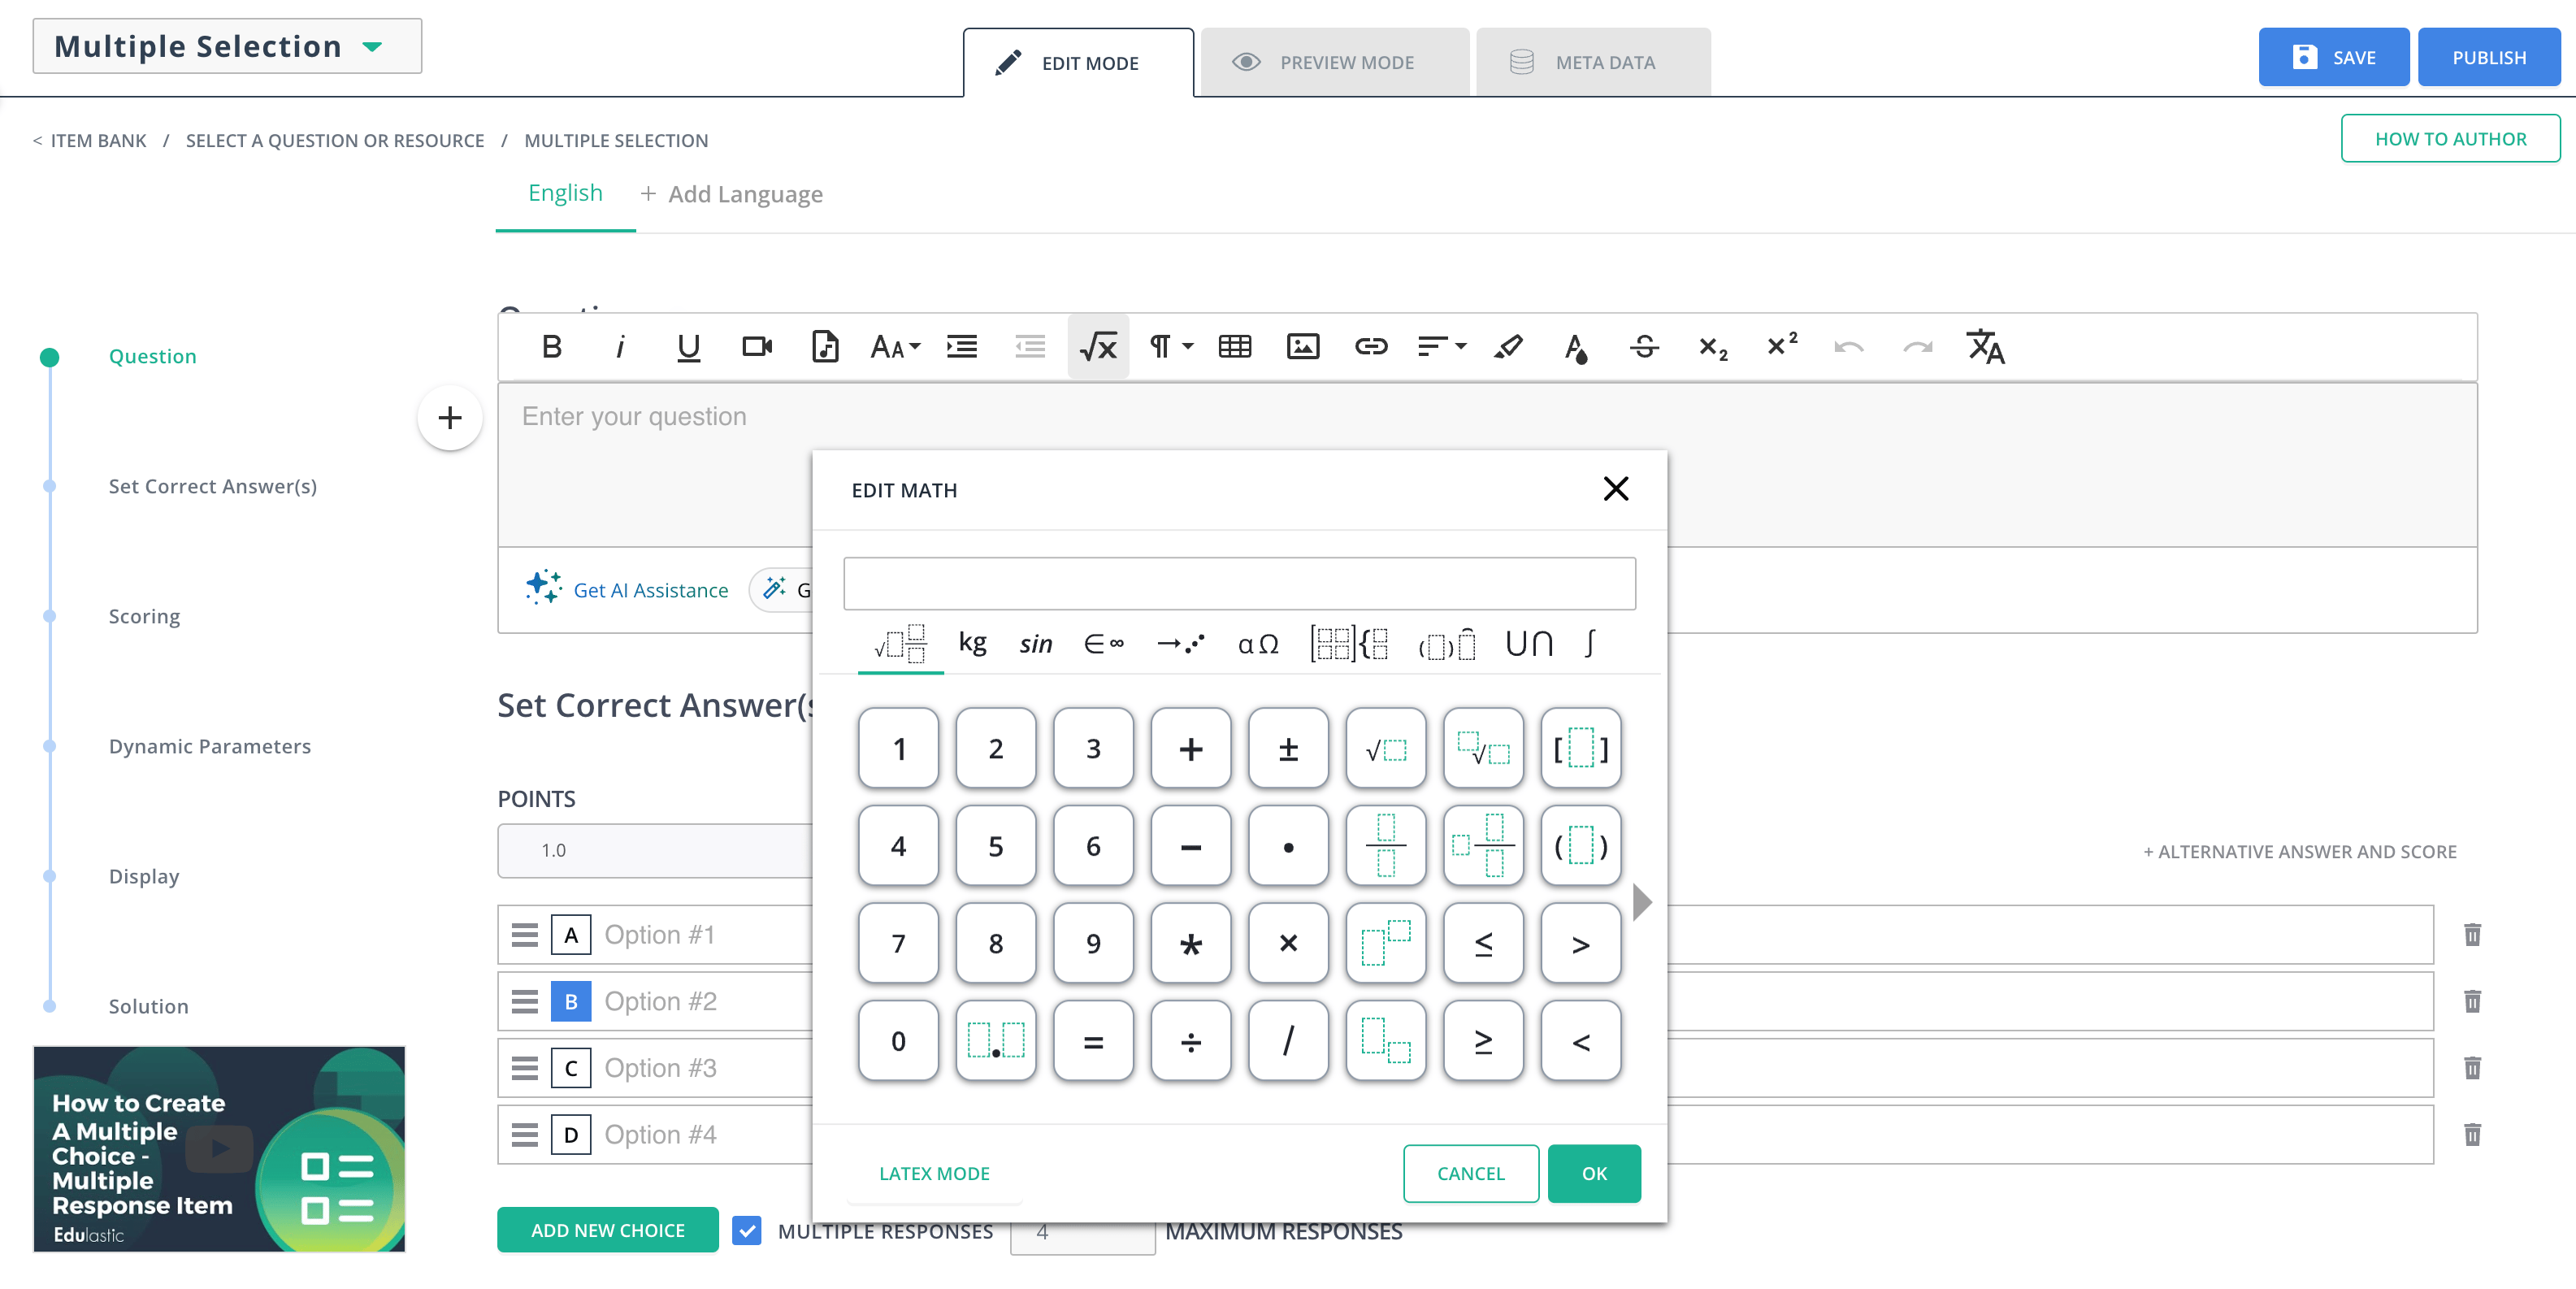Open the union intersection sets keypad tab
Screen dimensions: 2576x1289
click(x=1528, y=644)
